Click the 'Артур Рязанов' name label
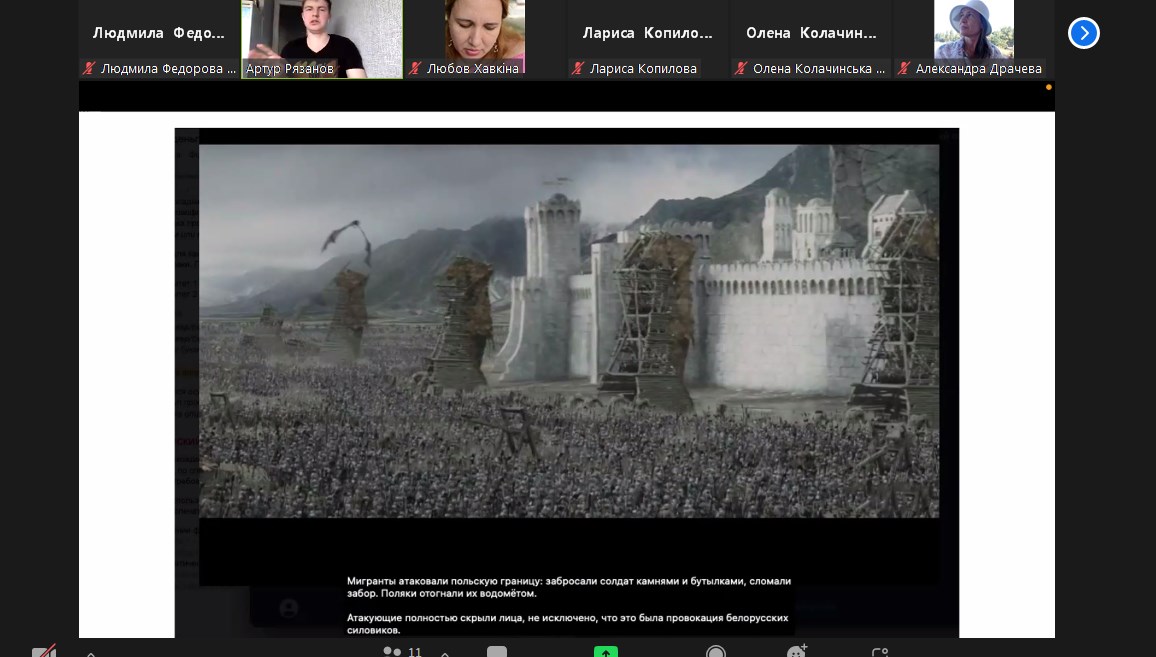The height and width of the screenshot is (657, 1156). click(x=290, y=69)
